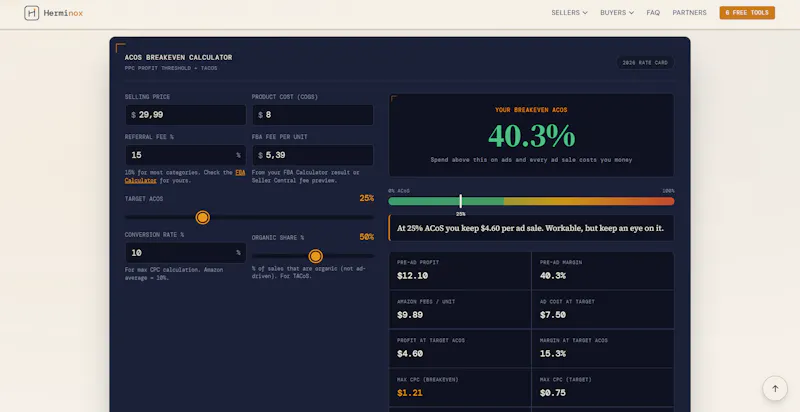
Task: Click the Amazon Fees $9.89 value
Action: pyautogui.click(x=410, y=315)
